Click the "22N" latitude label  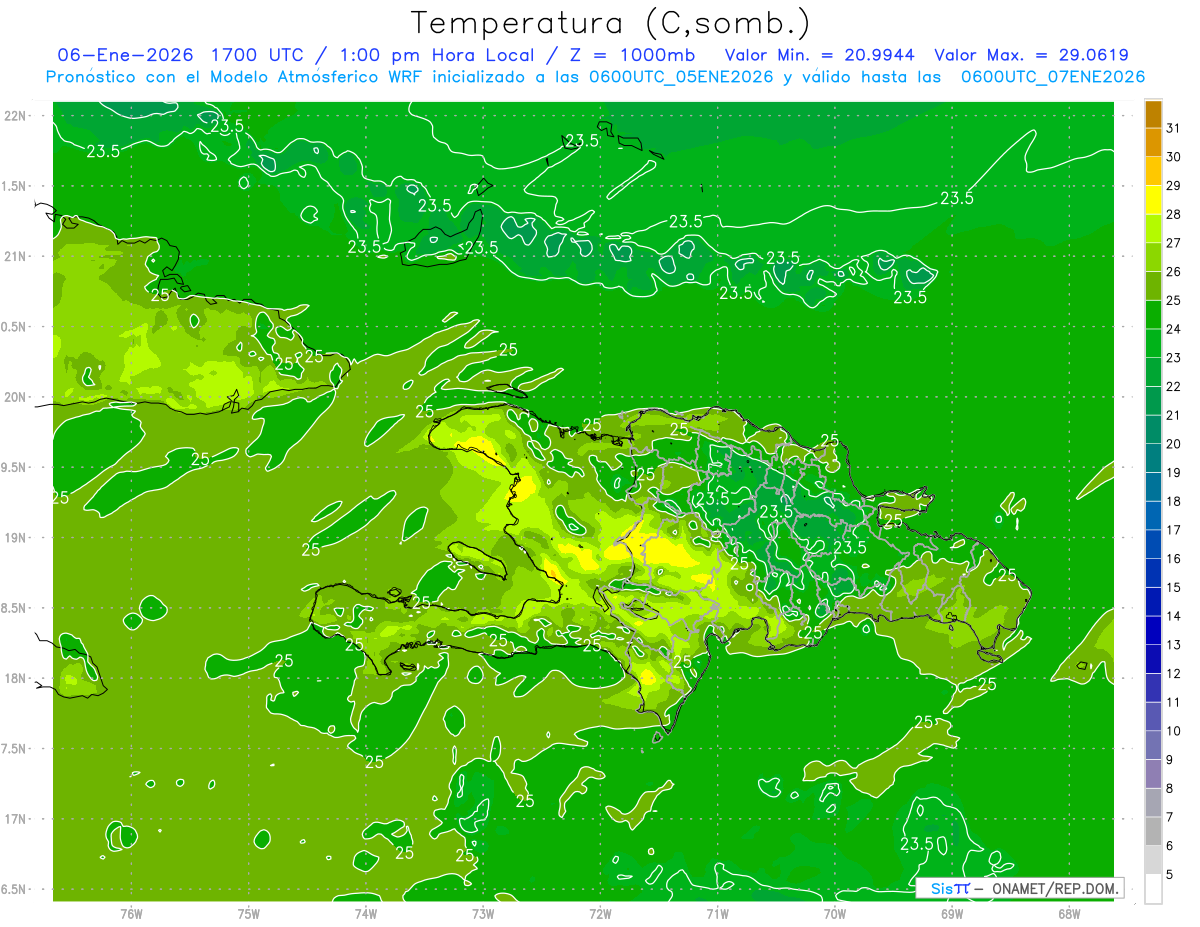15,115
